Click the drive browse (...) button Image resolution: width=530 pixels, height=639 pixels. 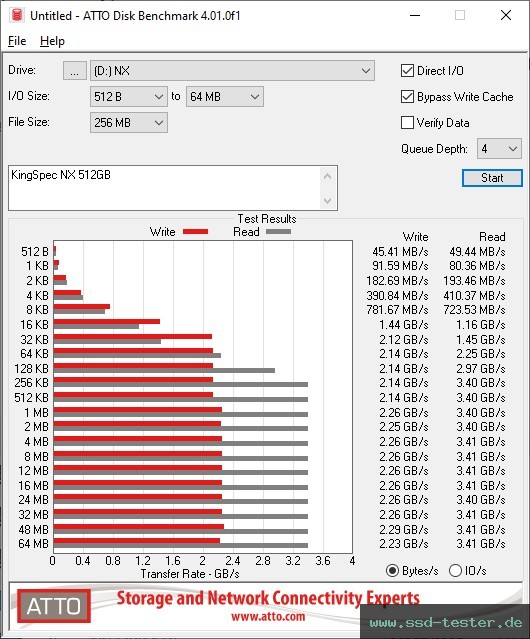click(x=75, y=71)
